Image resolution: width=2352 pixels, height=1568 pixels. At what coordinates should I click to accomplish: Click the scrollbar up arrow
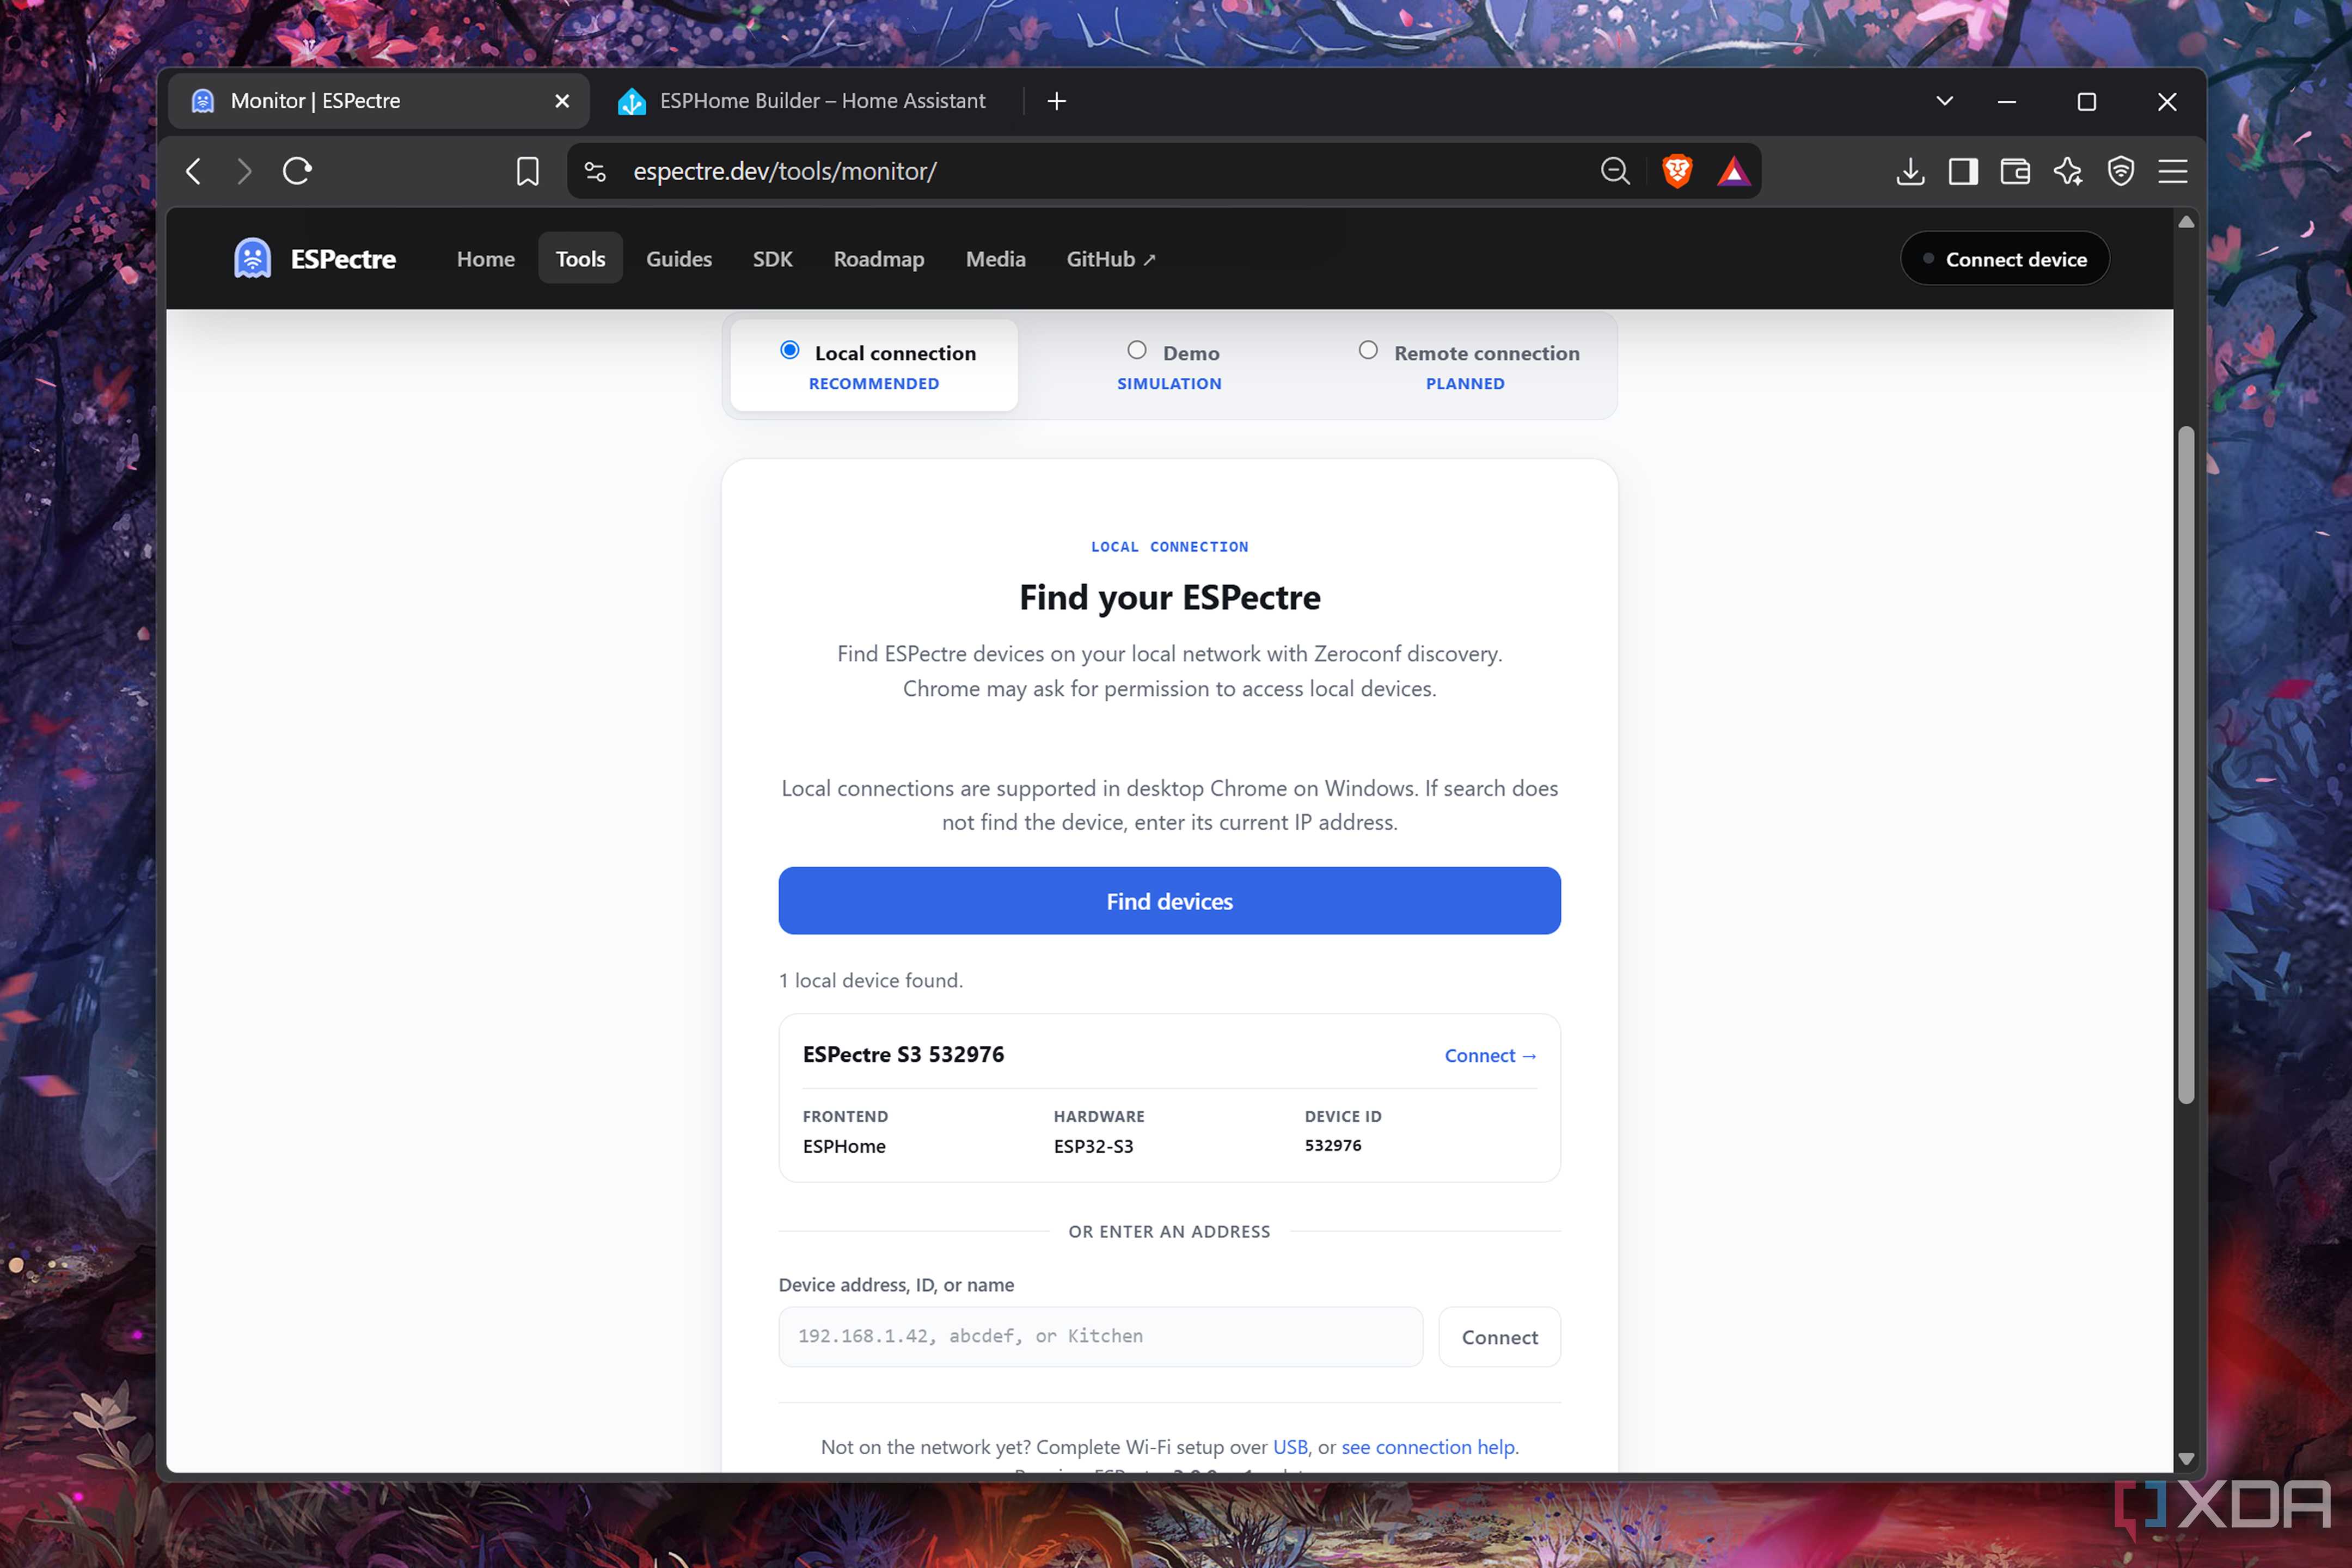click(x=2186, y=222)
